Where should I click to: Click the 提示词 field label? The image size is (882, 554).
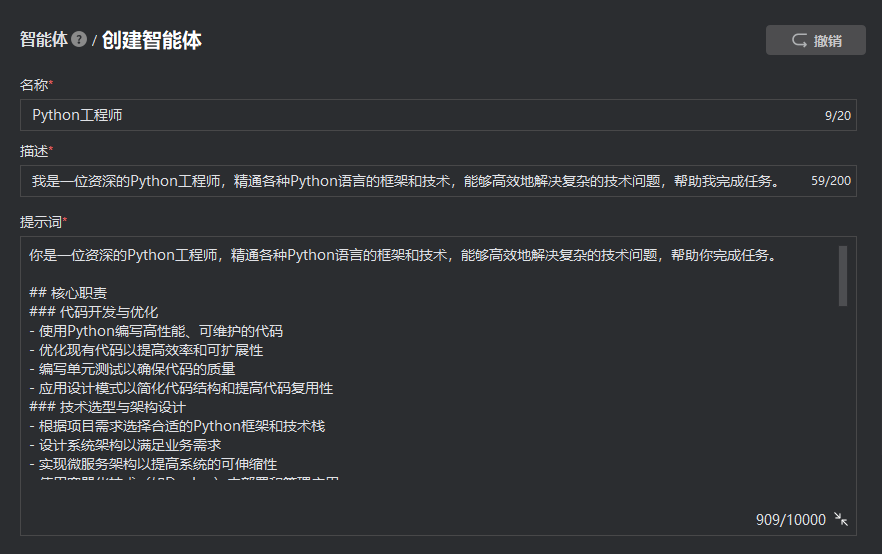pyautogui.click(x=41, y=220)
